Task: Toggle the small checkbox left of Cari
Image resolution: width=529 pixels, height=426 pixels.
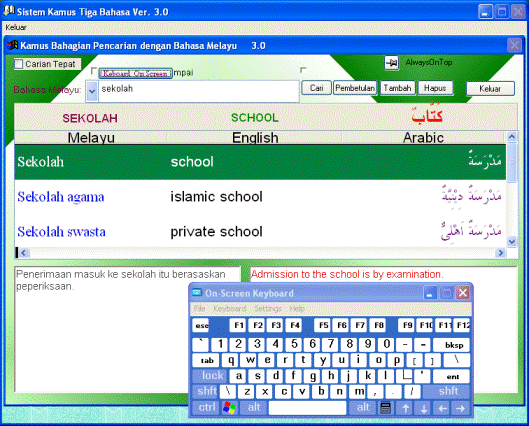Action: (303, 70)
